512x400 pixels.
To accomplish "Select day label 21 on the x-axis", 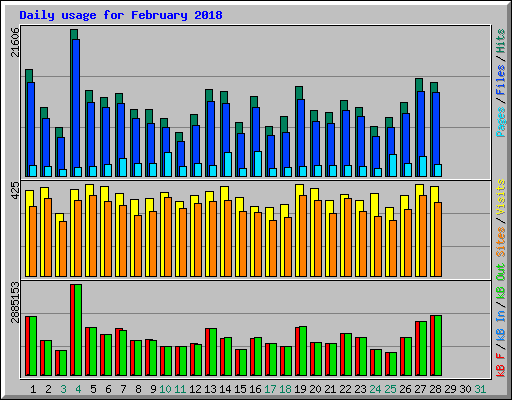I will point(330,389).
